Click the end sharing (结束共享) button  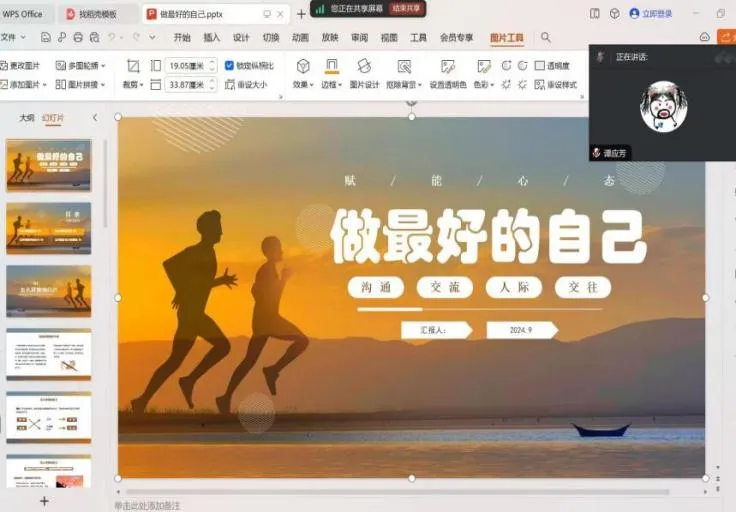pos(406,9)
